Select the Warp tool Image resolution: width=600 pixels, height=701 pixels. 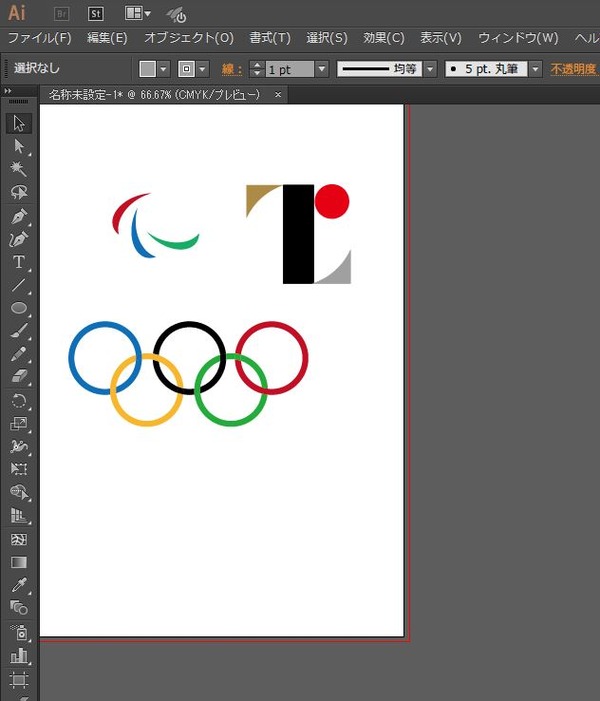(x=19, y=446)
